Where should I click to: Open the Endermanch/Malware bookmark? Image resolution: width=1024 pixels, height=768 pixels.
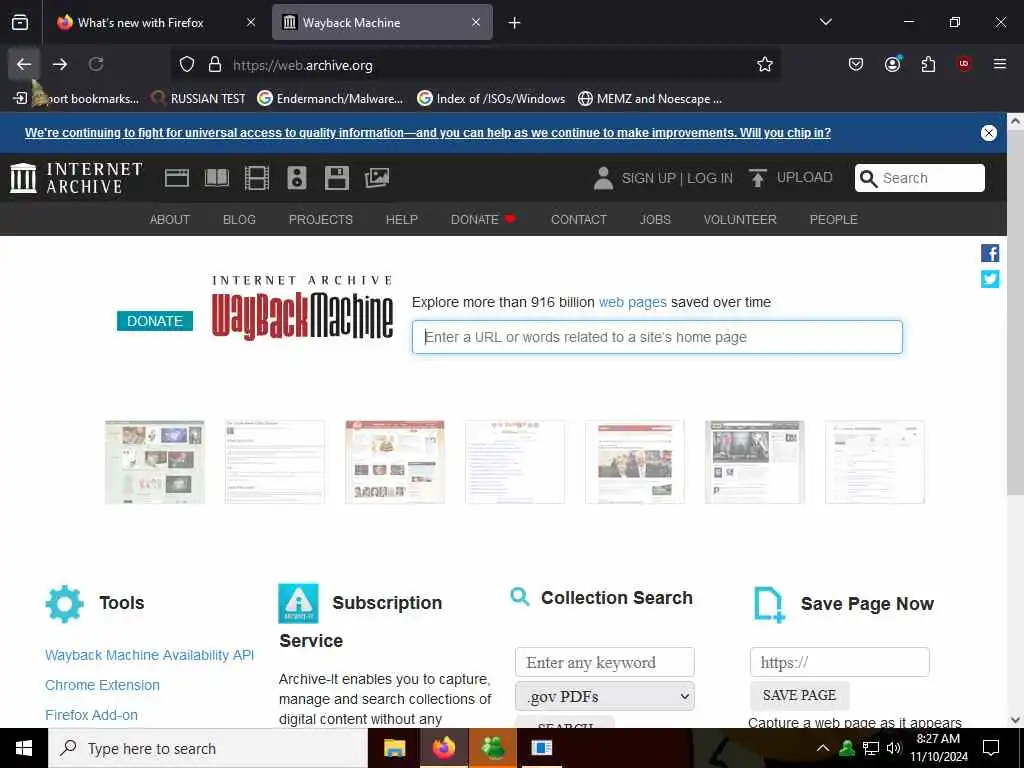pos(330,99)
